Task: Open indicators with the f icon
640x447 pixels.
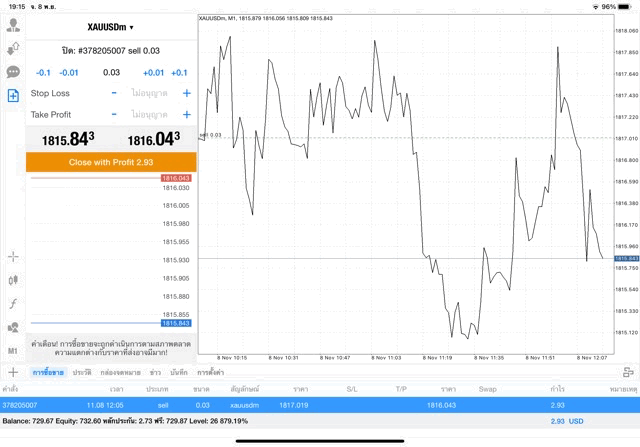Action: 13,304
